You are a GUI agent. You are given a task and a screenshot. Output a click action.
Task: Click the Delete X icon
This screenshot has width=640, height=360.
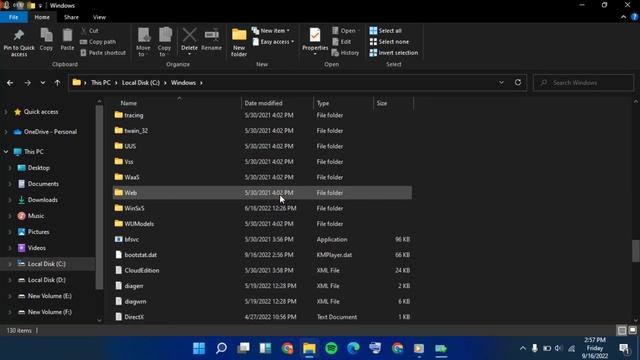pyautogui.click(x=189, y=35)
